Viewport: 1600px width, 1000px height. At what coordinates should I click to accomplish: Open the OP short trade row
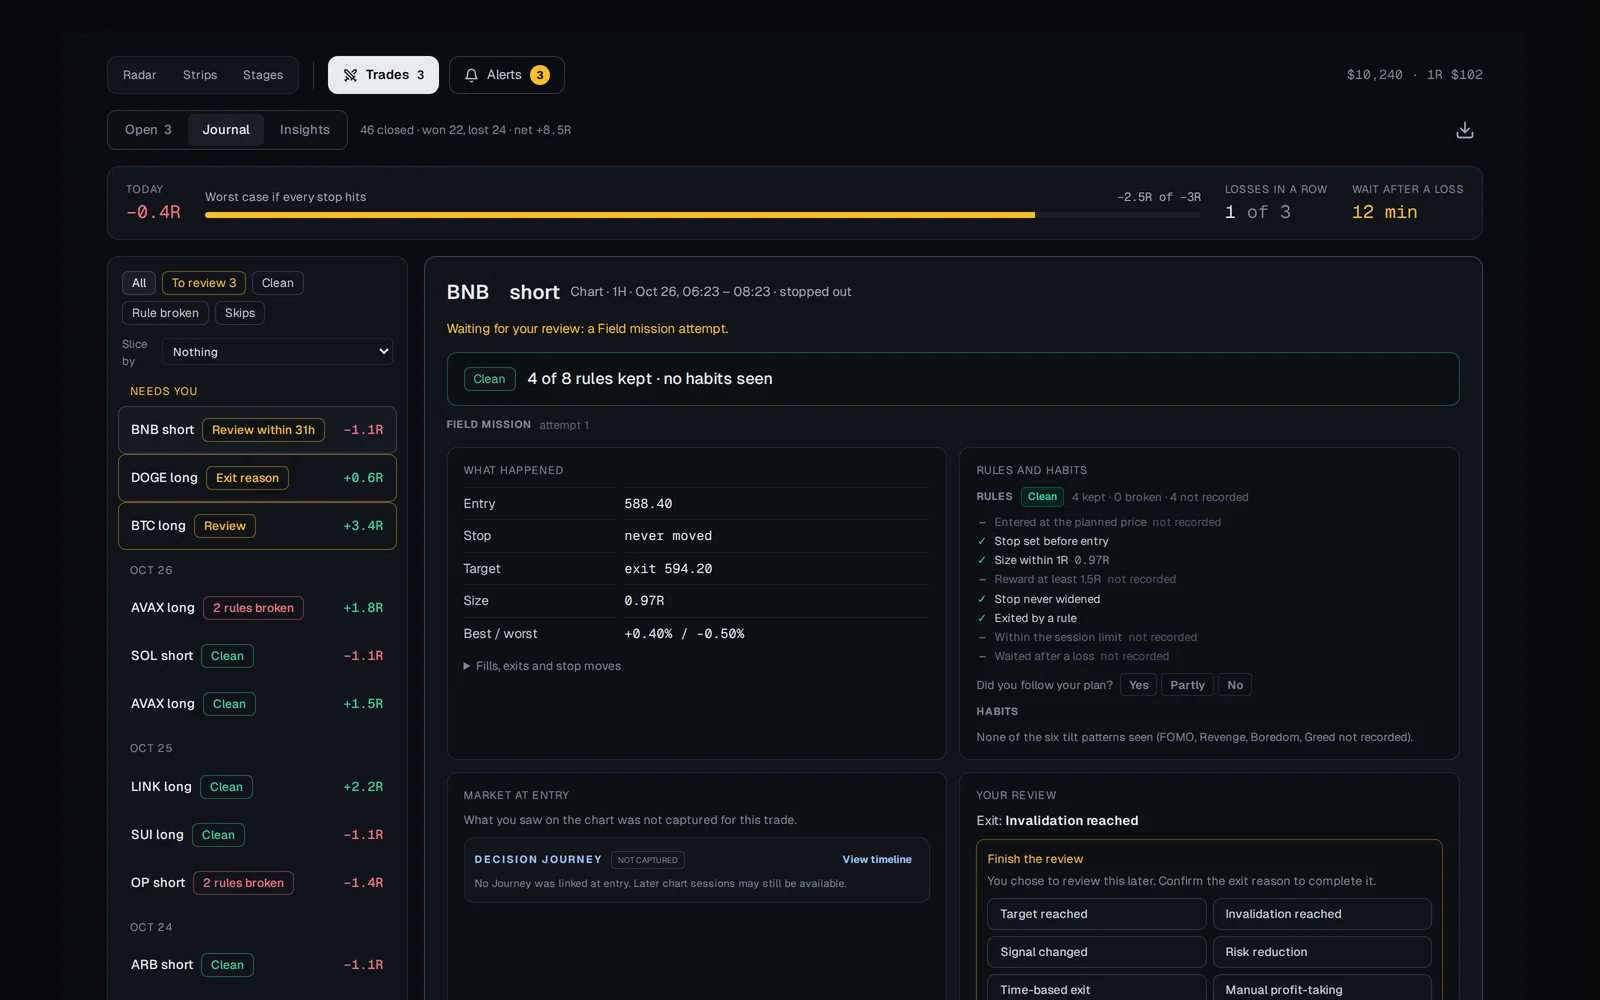tap(257, 883)
